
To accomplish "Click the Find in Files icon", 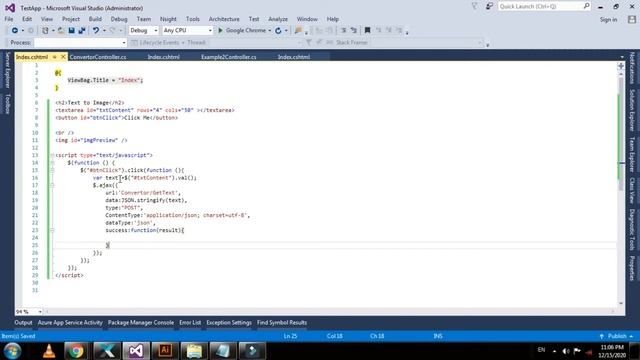I will point(298,31).
